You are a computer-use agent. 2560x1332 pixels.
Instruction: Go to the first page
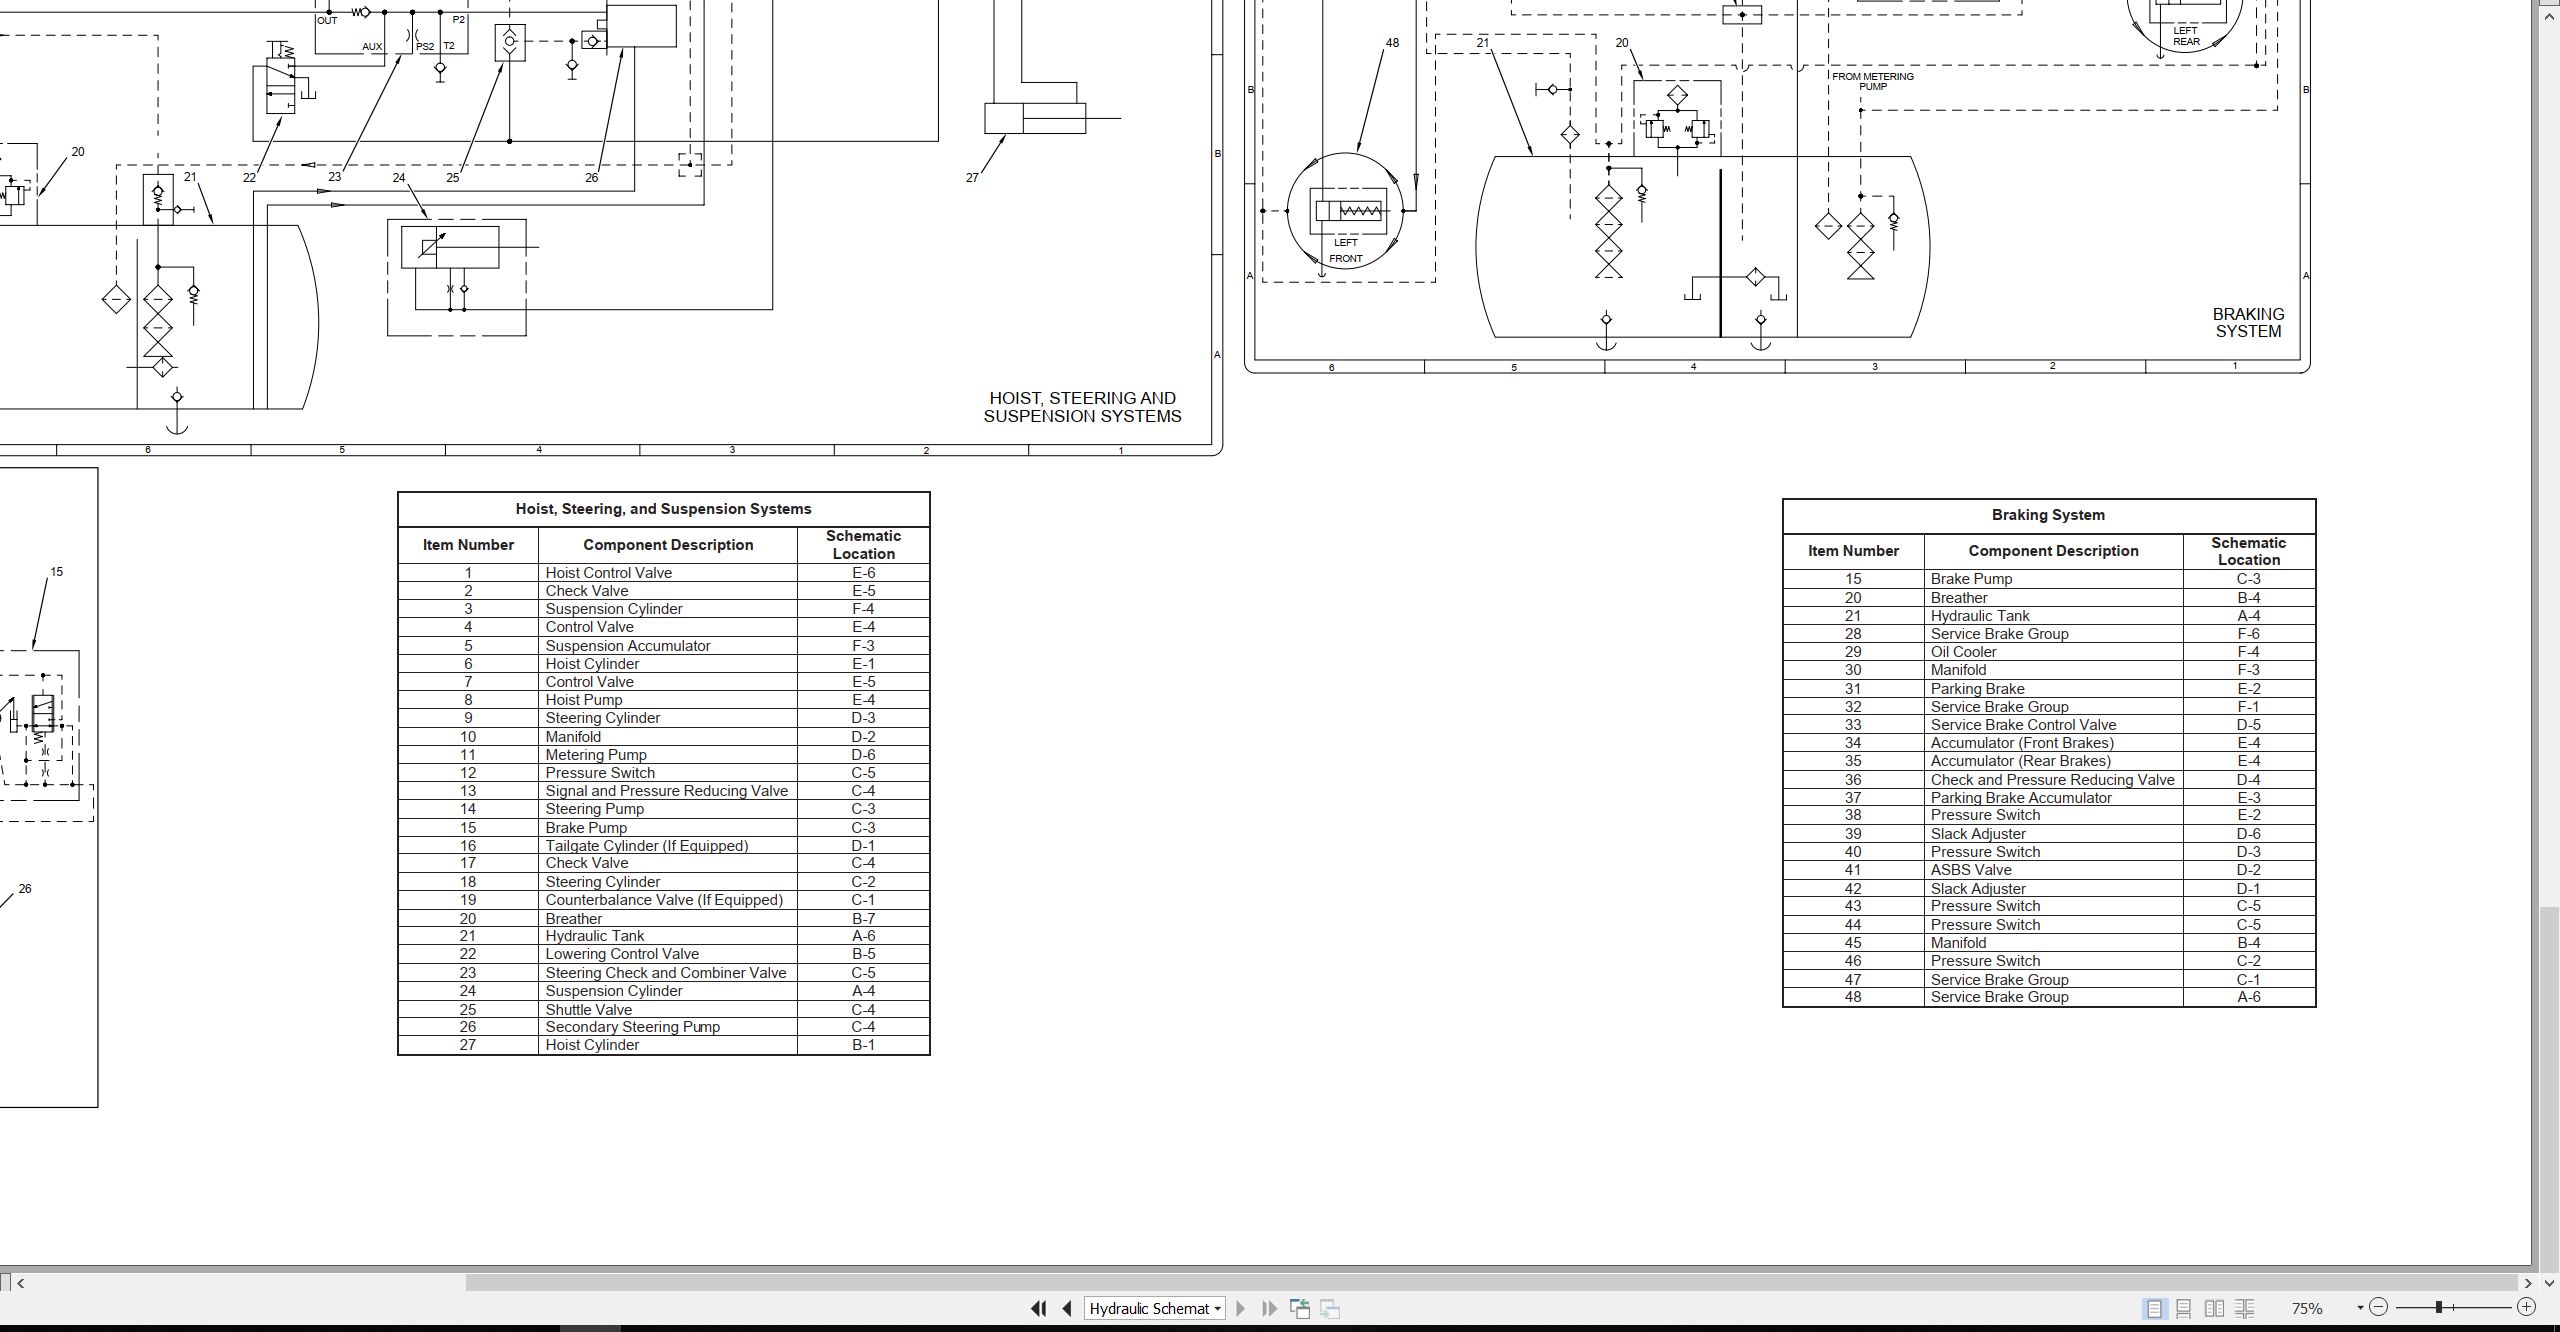(x=1038, y=1308)
